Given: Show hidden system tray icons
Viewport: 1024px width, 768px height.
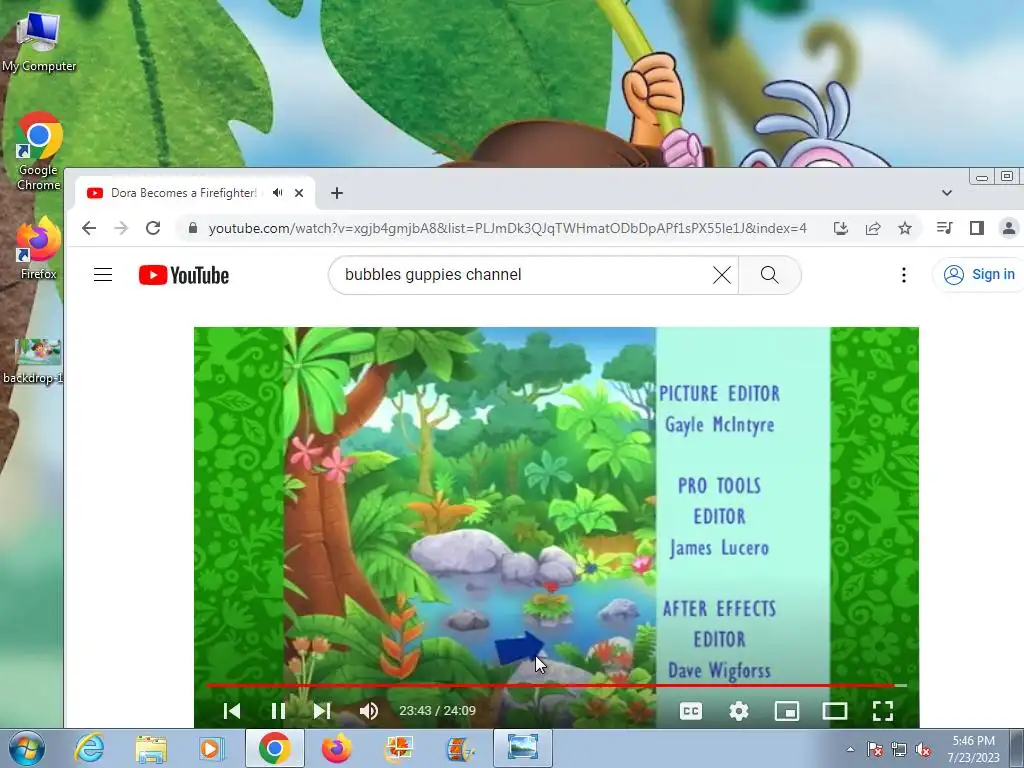Looking at the screenshot, I should point(850,749).
